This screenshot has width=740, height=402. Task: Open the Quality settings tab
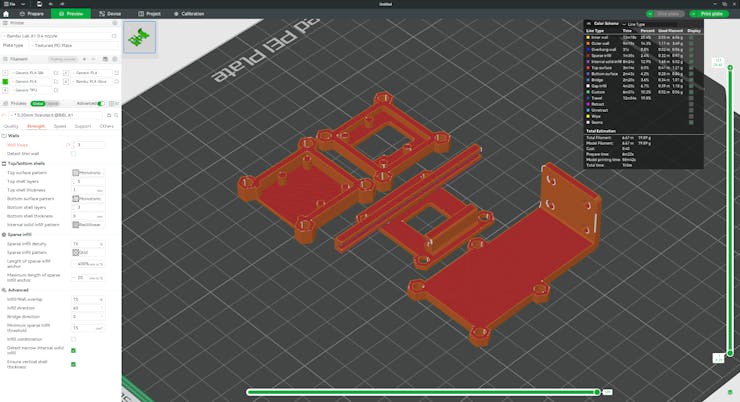(x=11, y=126)
